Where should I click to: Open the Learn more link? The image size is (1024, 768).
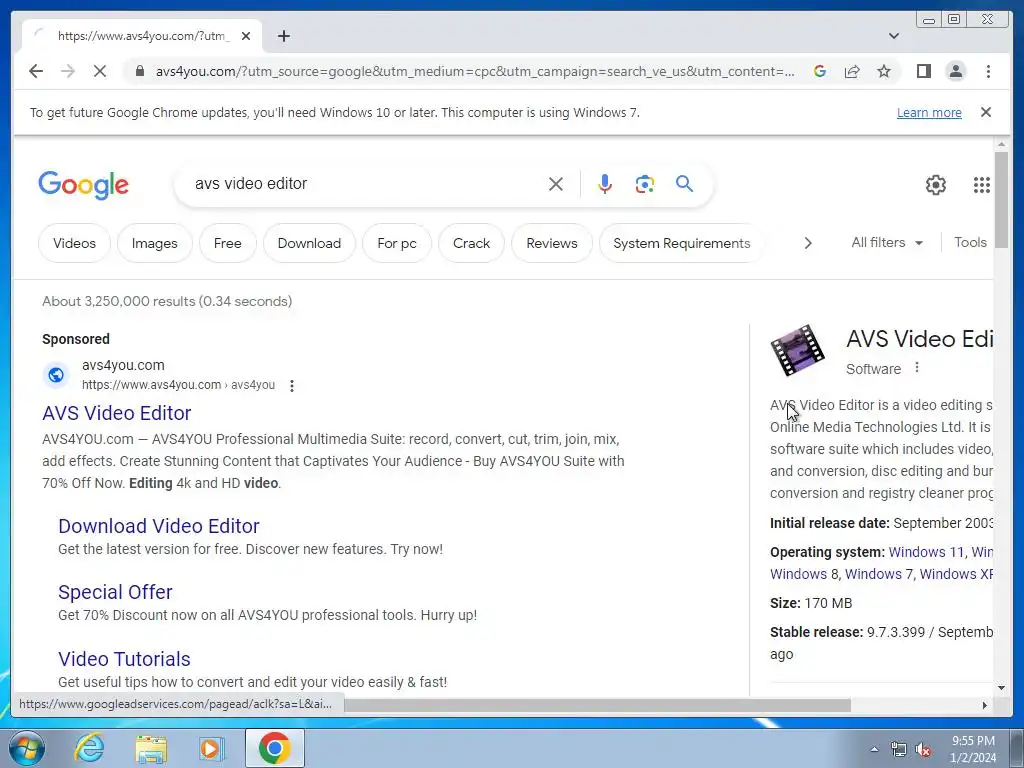(929, 112)
